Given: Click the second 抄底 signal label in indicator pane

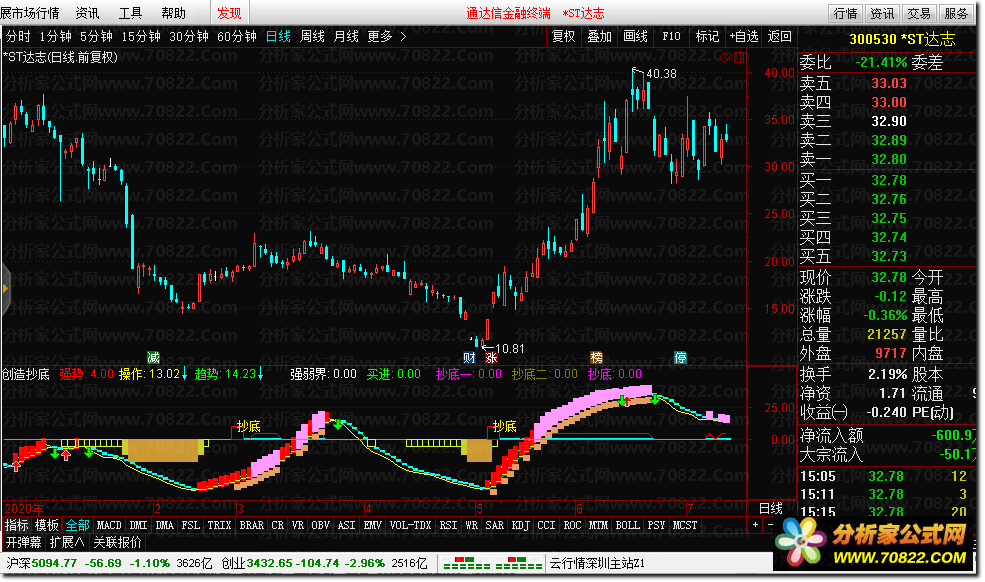Looking at the screenshot, I should (504, 427).
